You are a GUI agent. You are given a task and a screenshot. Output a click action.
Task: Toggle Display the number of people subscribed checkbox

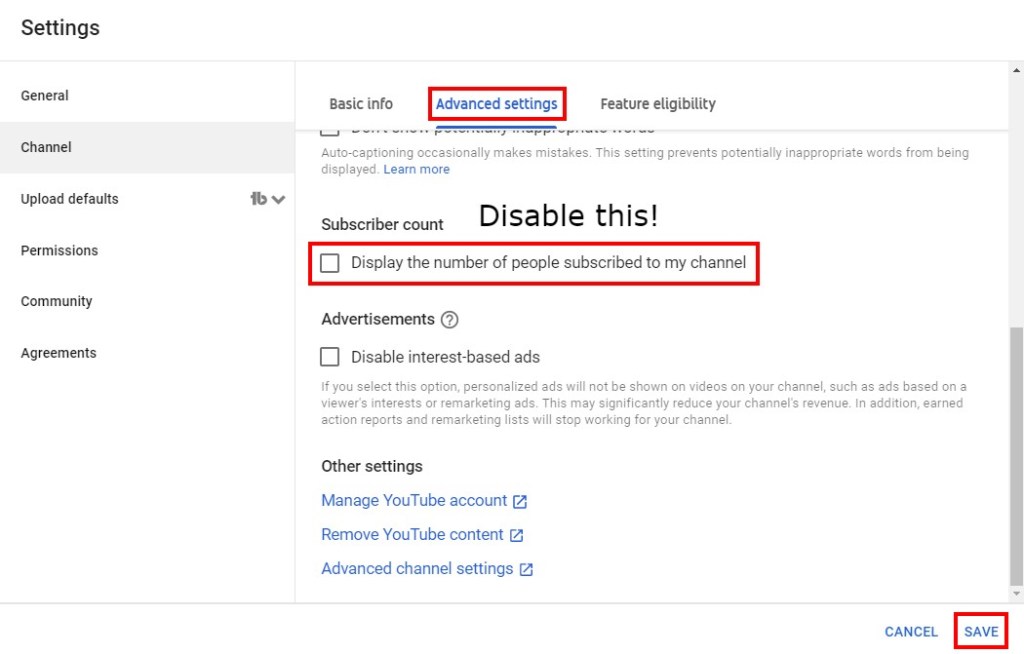pos(330,263)
